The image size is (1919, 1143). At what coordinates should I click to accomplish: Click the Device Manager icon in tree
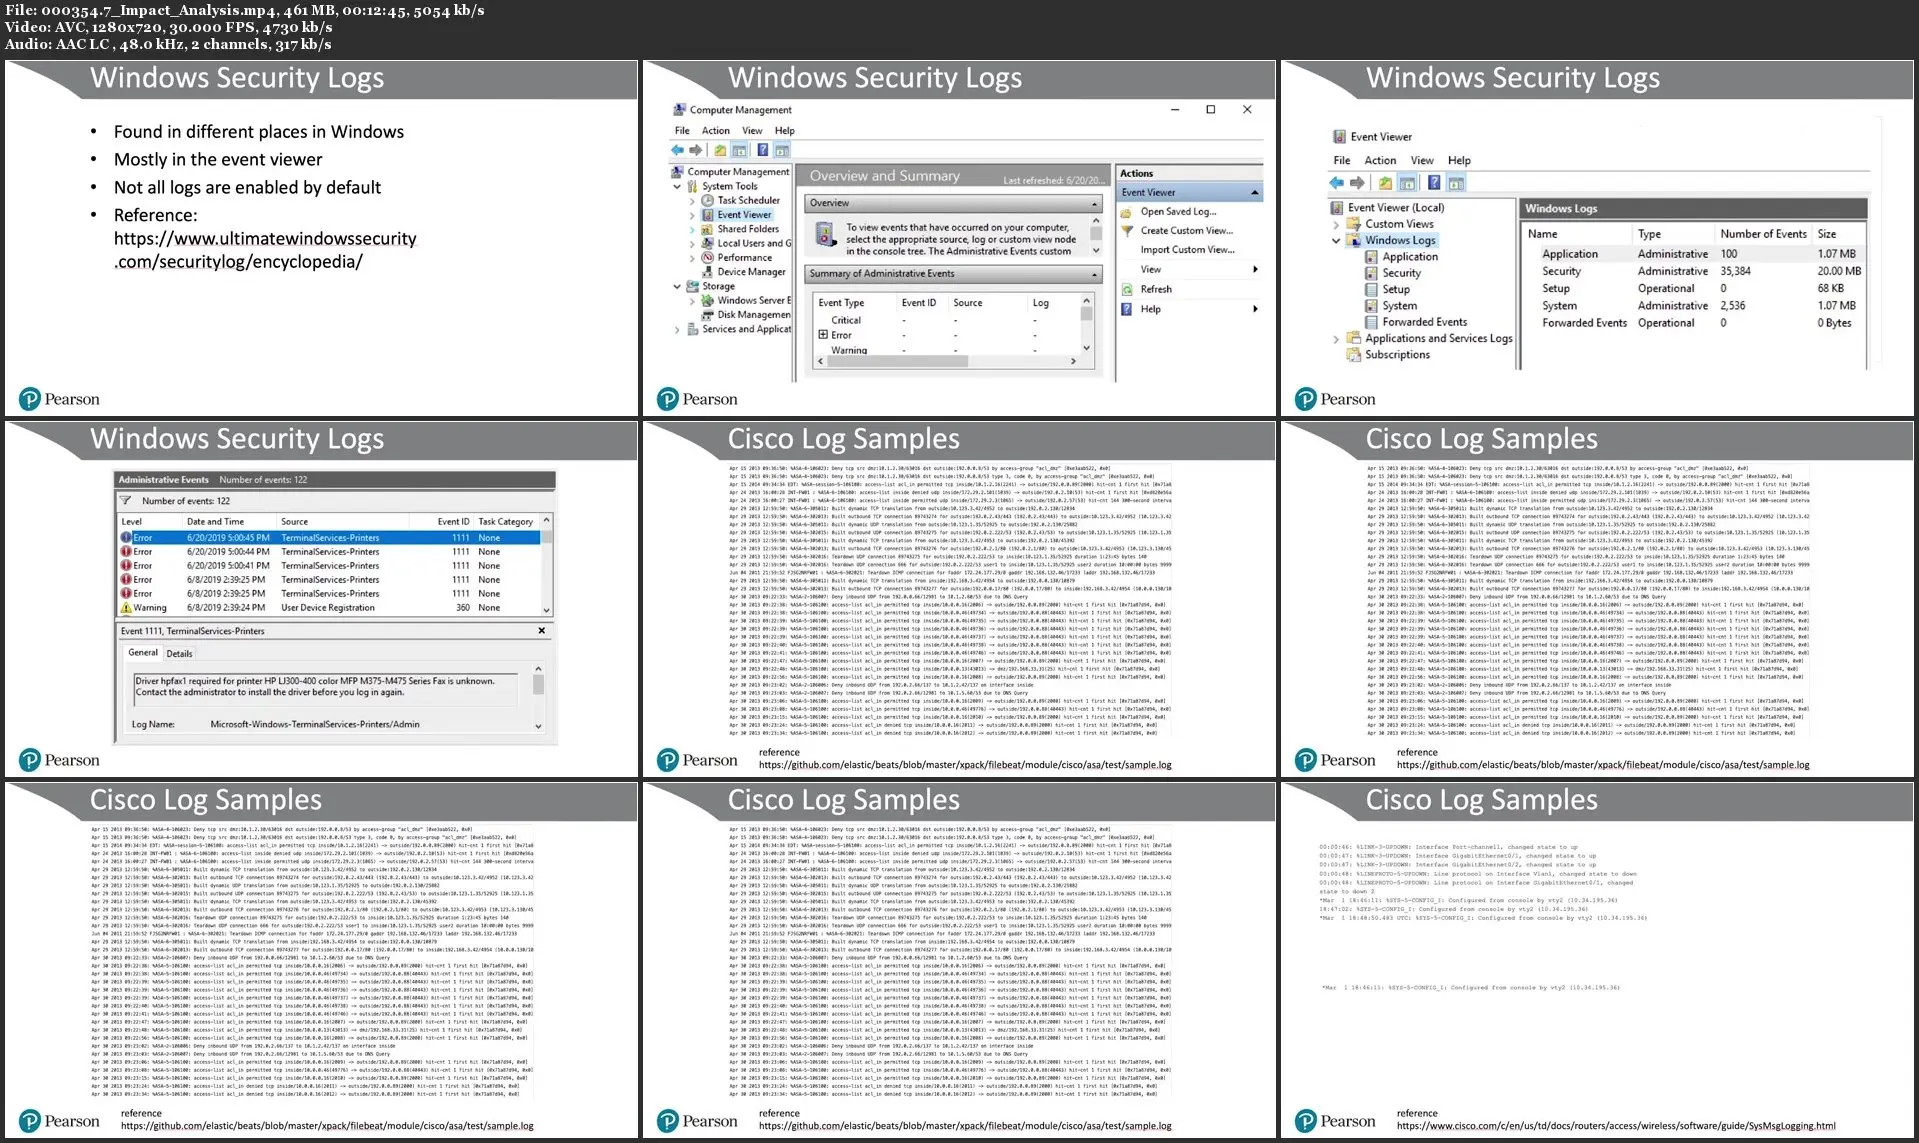click(707, 271)
